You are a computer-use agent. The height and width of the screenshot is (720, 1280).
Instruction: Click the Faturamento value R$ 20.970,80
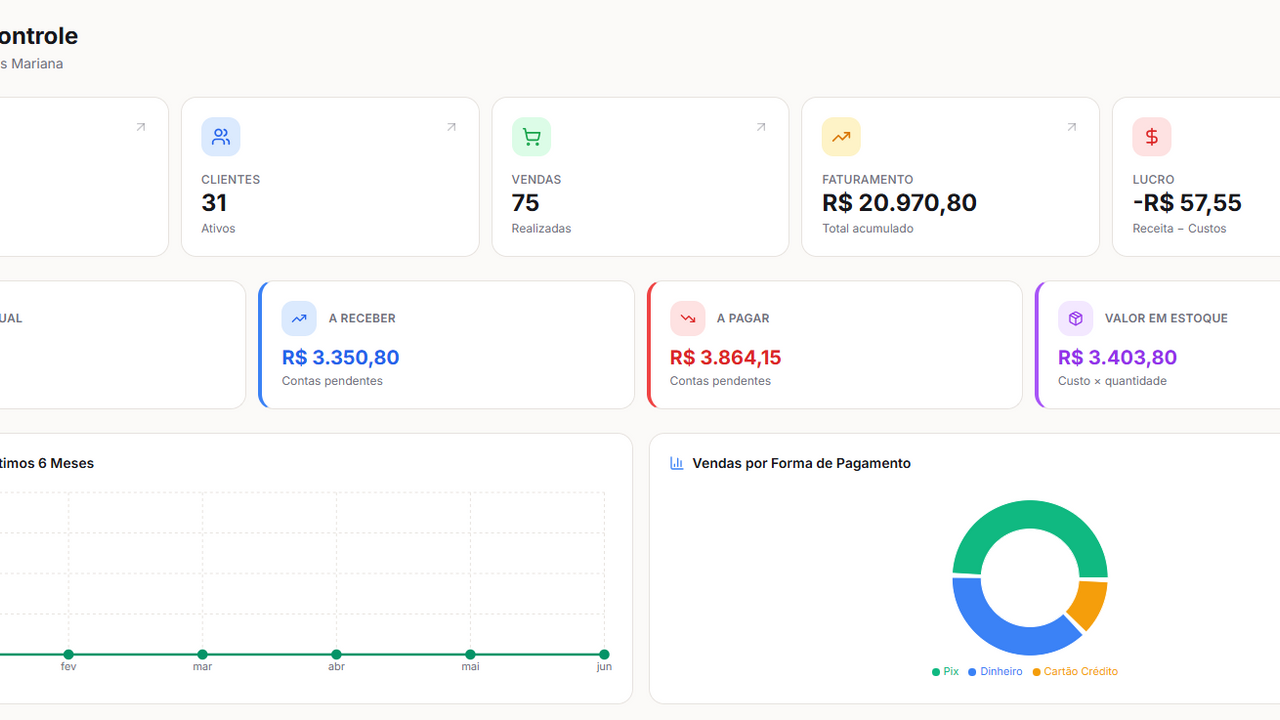[899, 203]
